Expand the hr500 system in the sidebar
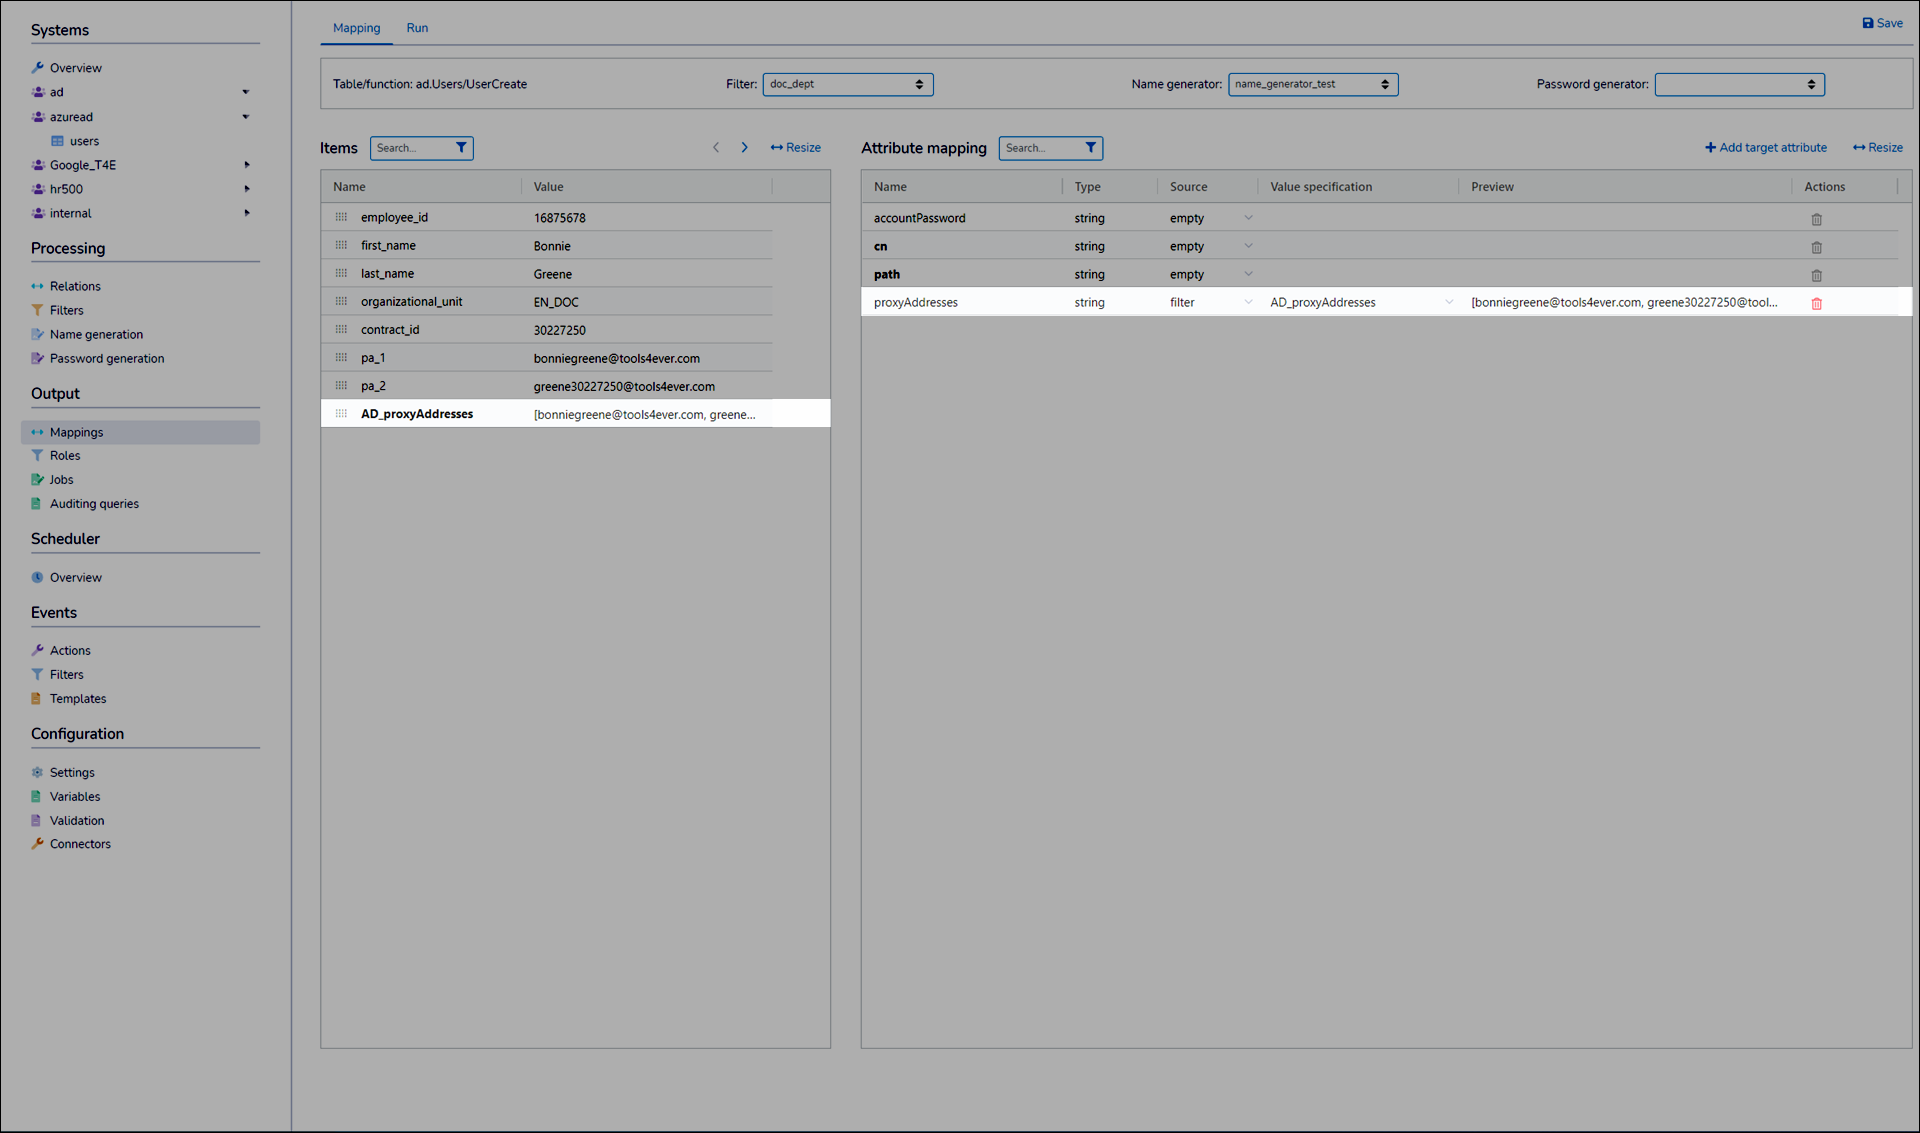The image size is (1920, 1133). point(246,189)
